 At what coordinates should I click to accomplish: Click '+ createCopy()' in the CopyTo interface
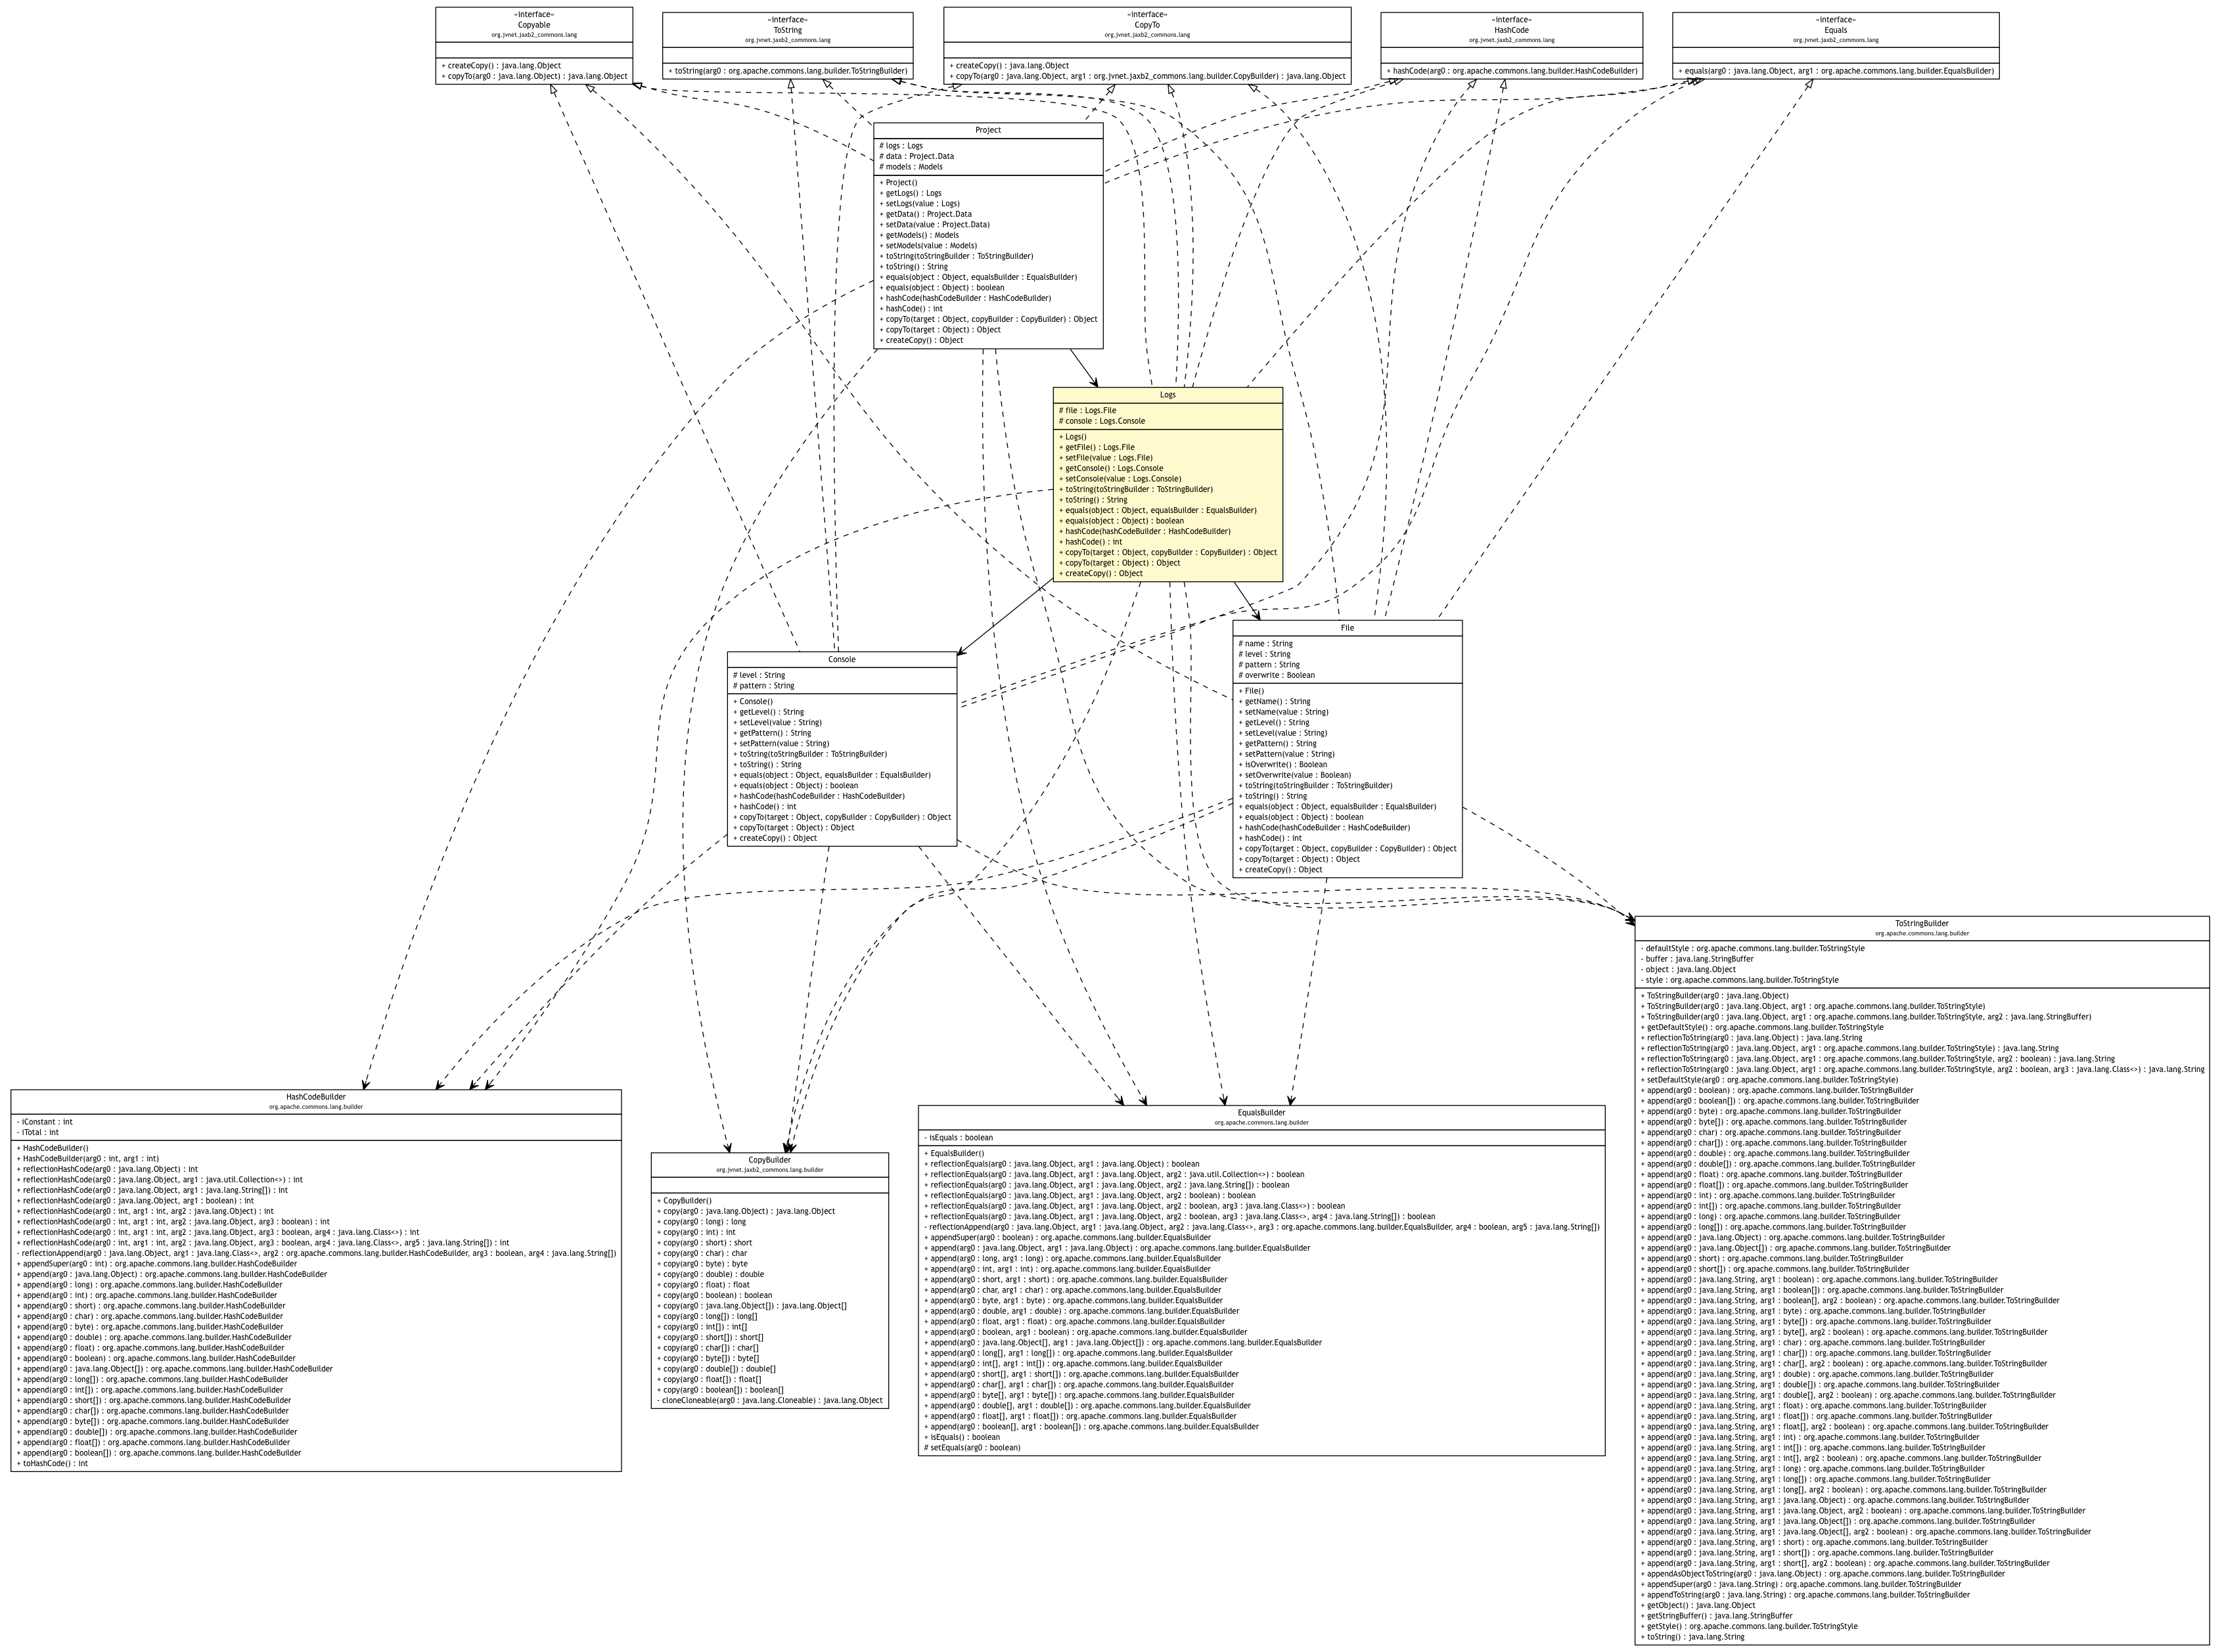tap(1009, 66)
